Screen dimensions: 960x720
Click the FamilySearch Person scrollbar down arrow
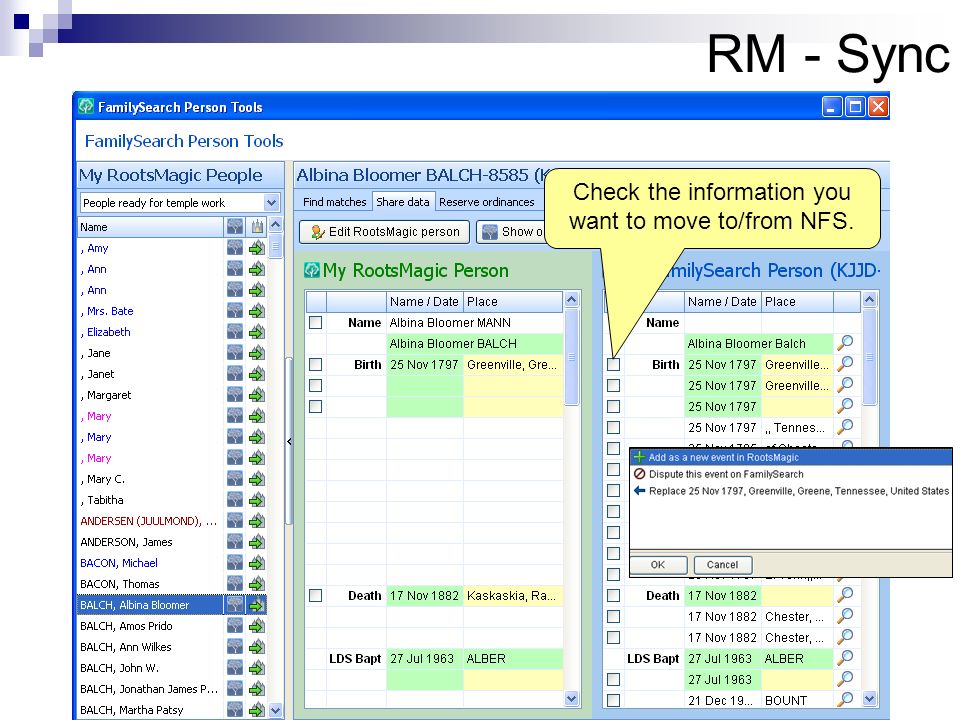869,698
